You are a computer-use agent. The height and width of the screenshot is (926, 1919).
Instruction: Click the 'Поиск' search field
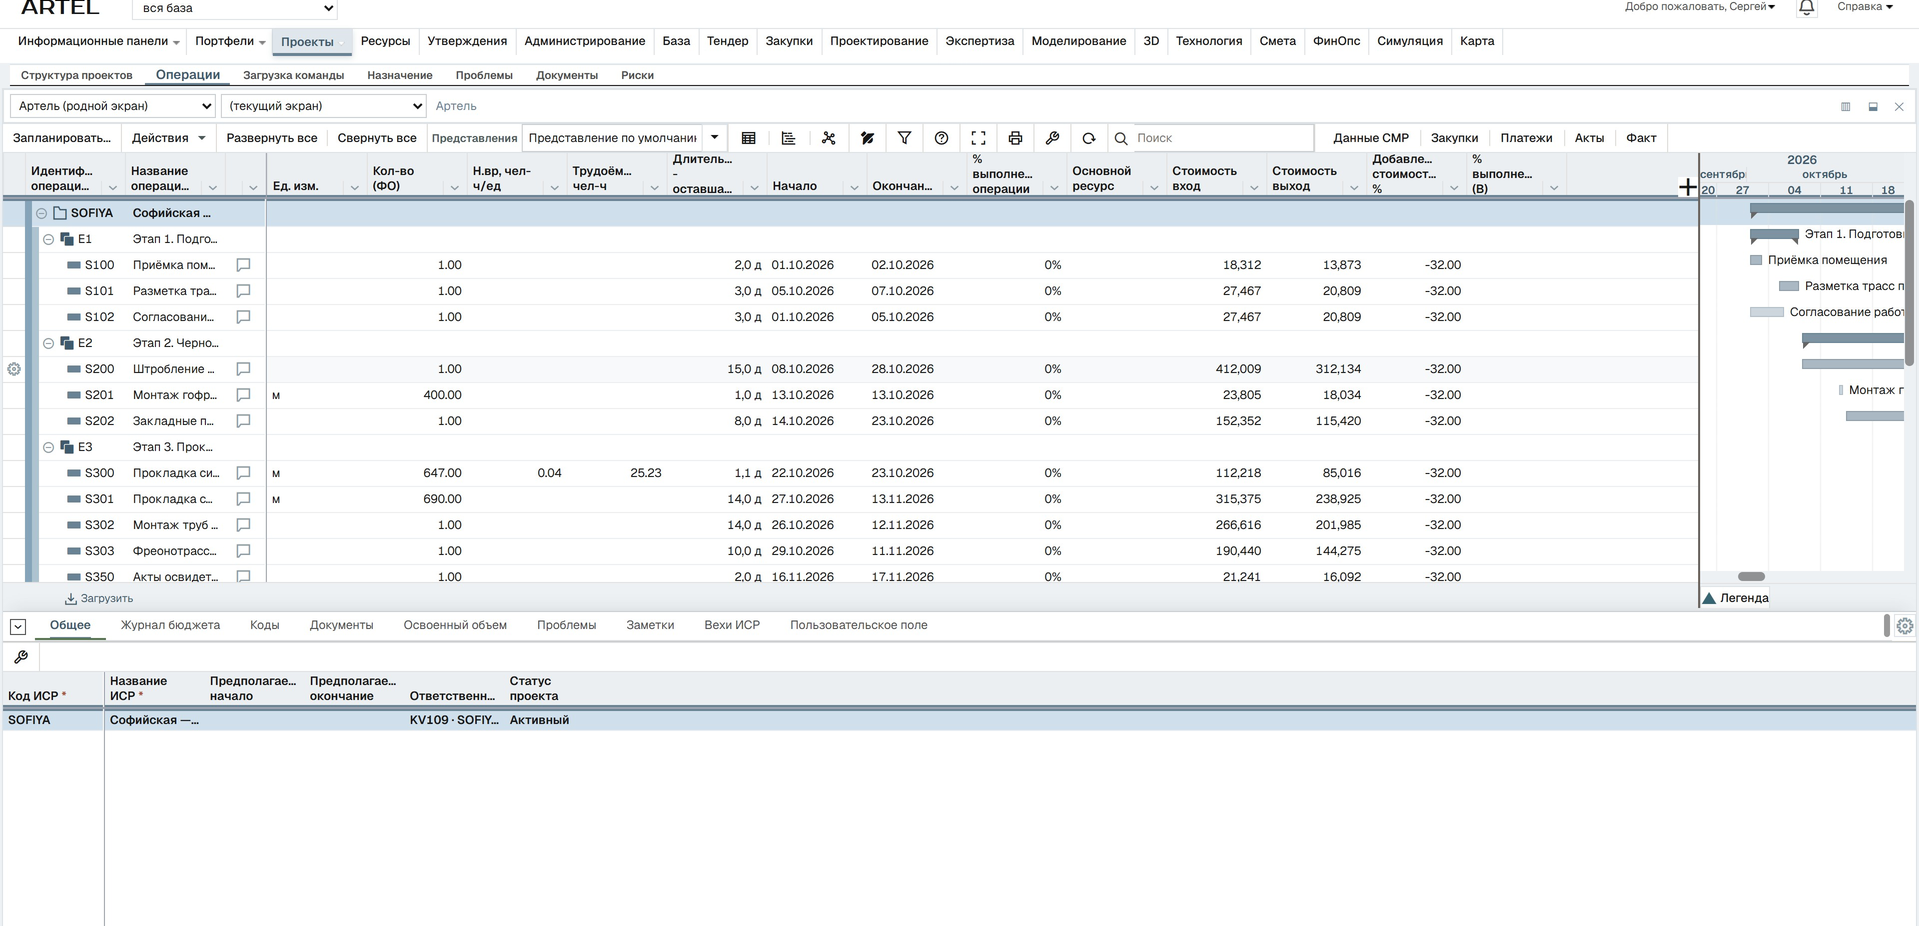pyautogui.click(x=1222, y=138)
